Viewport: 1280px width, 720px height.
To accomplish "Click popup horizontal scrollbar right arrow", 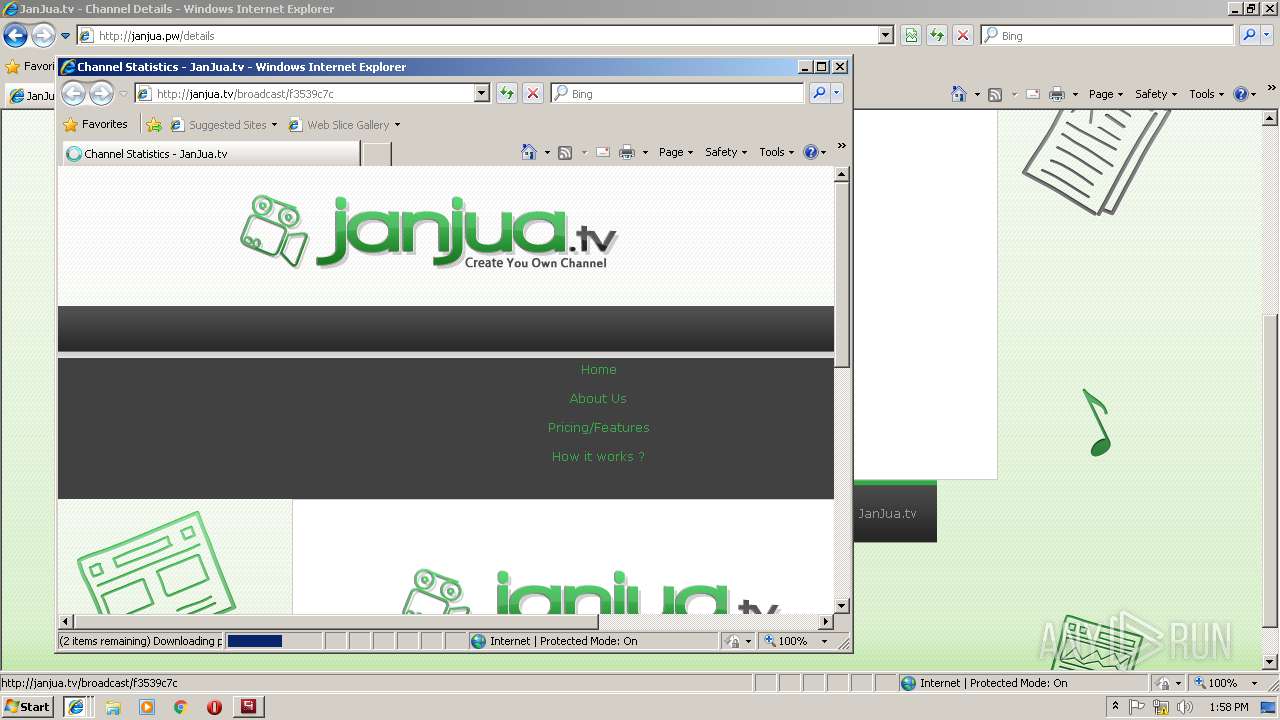I will pyautogui.click(x=826, y=622).
